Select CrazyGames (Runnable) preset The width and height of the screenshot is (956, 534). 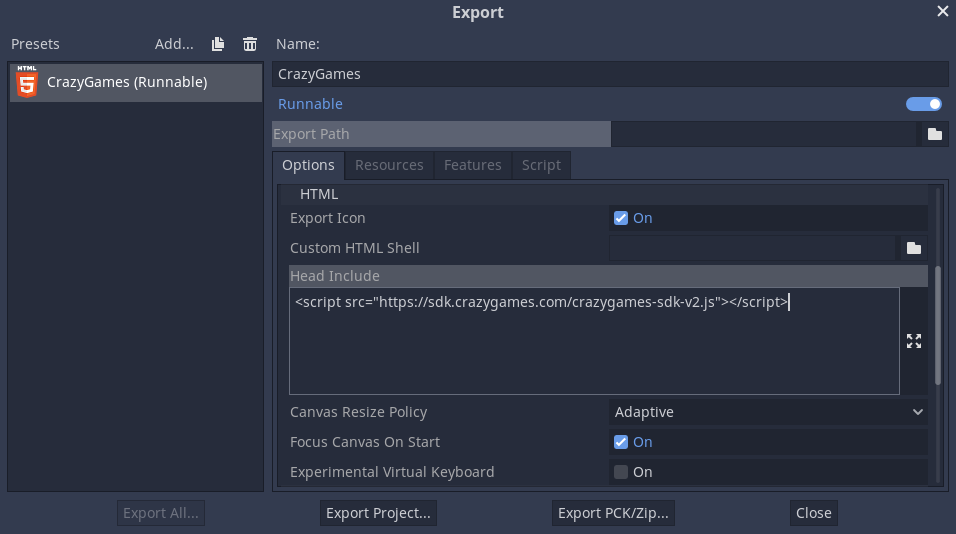pos(136,82)
